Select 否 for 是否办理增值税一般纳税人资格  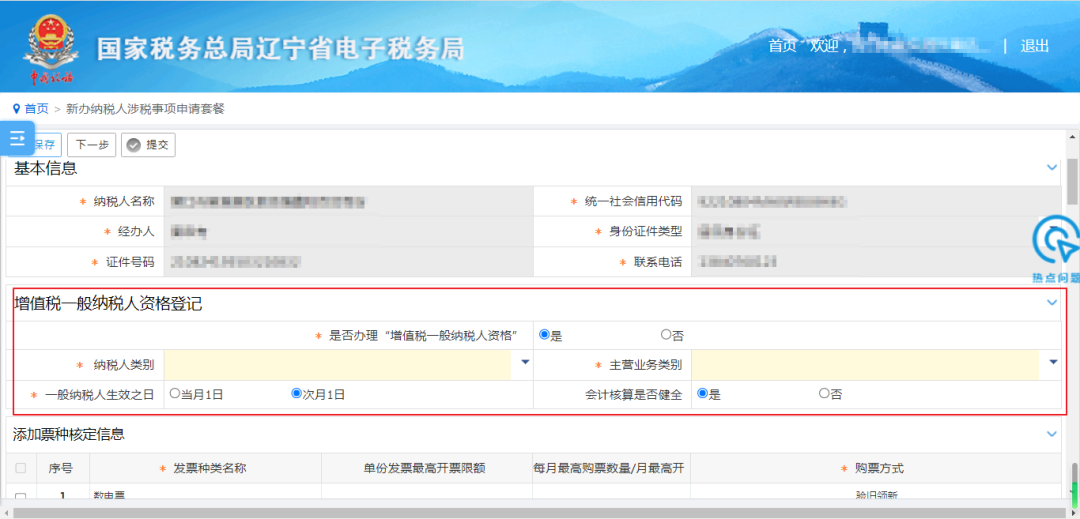pos(665,335)
